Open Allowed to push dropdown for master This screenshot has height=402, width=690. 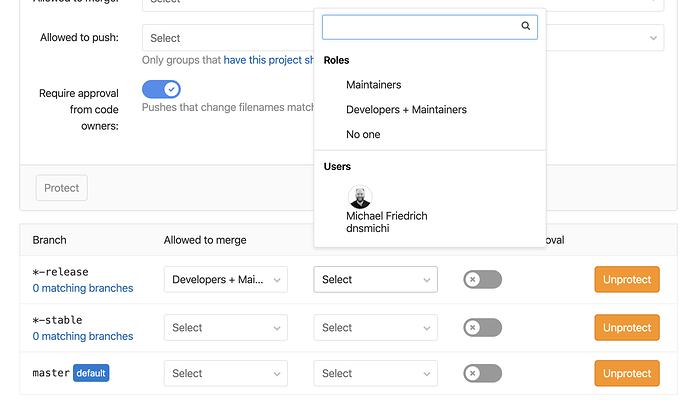pyautogui.click(x=375, y=373)
